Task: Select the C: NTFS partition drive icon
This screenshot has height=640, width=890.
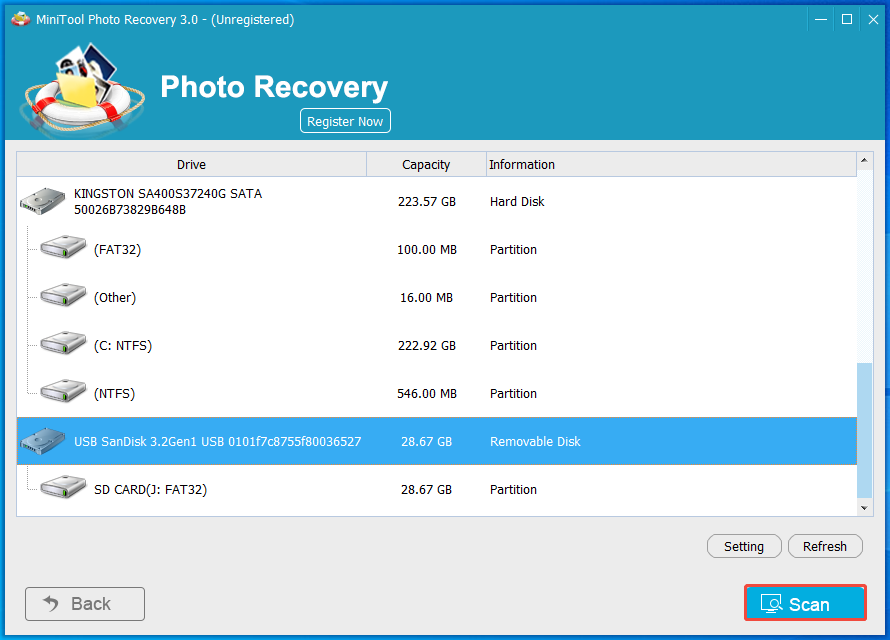Action: coord(63,343)
